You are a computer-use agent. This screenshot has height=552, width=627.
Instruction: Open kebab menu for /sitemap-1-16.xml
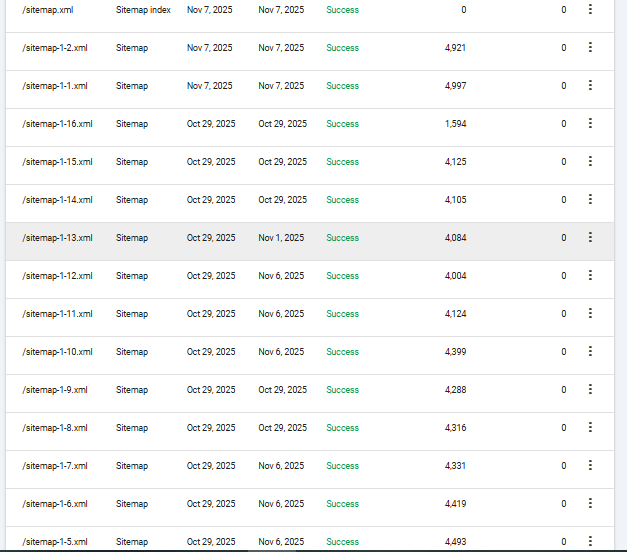(x=590, y=123)
